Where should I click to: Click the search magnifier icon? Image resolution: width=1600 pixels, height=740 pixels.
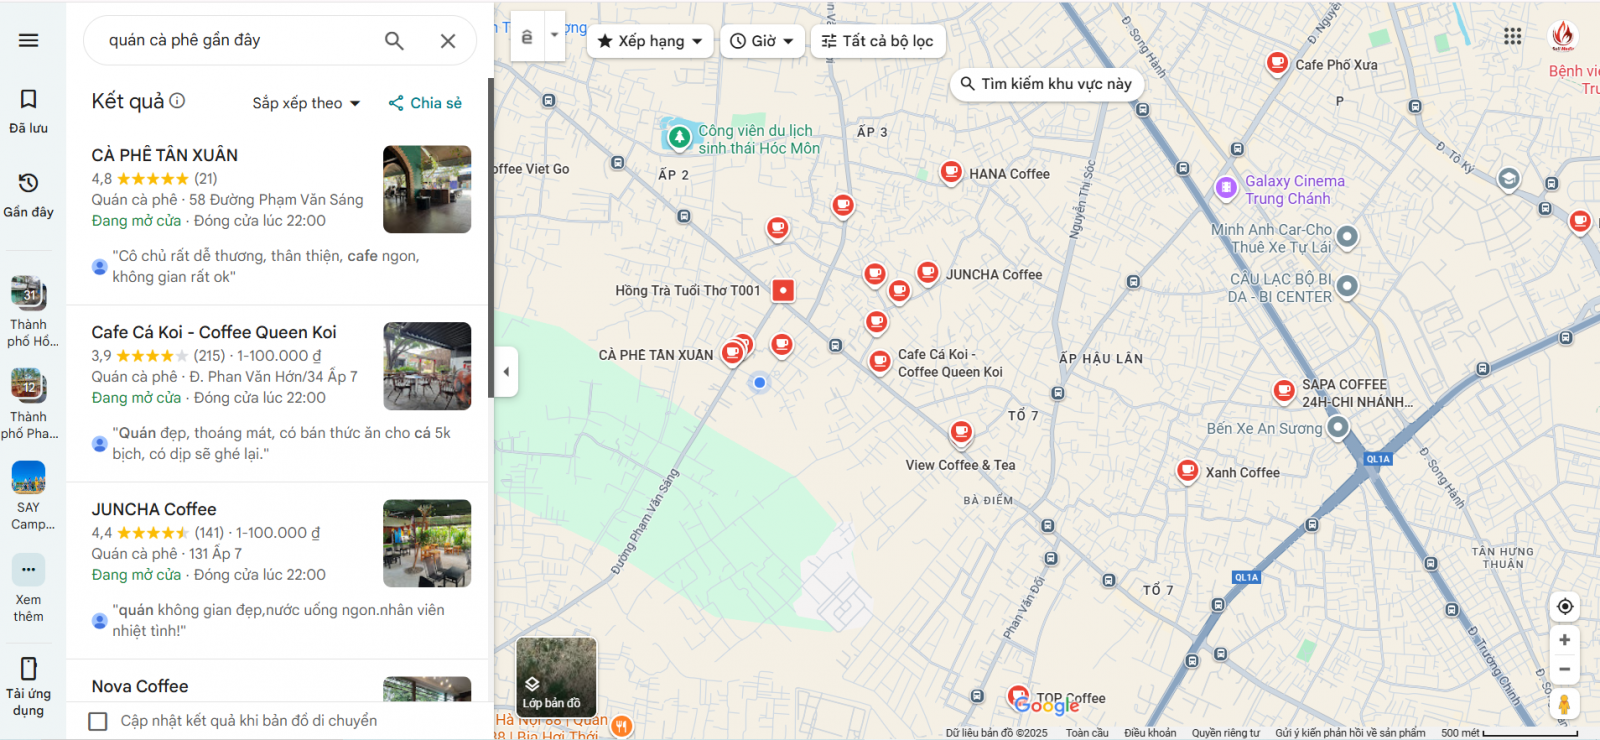coord(394,40)
